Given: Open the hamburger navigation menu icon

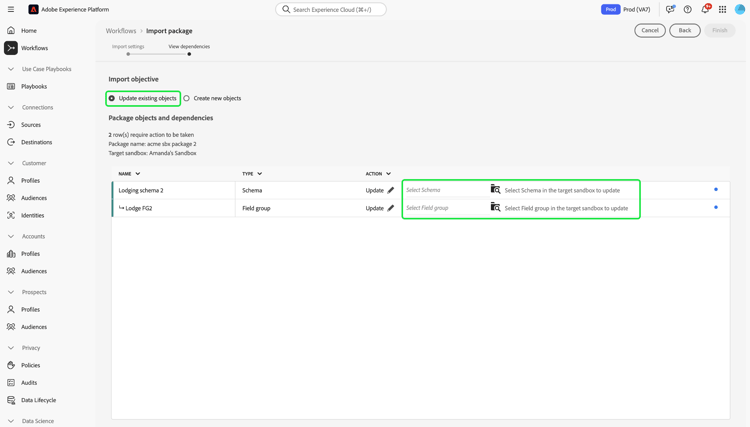Looking at the screenshot, I should click(11, 9).
